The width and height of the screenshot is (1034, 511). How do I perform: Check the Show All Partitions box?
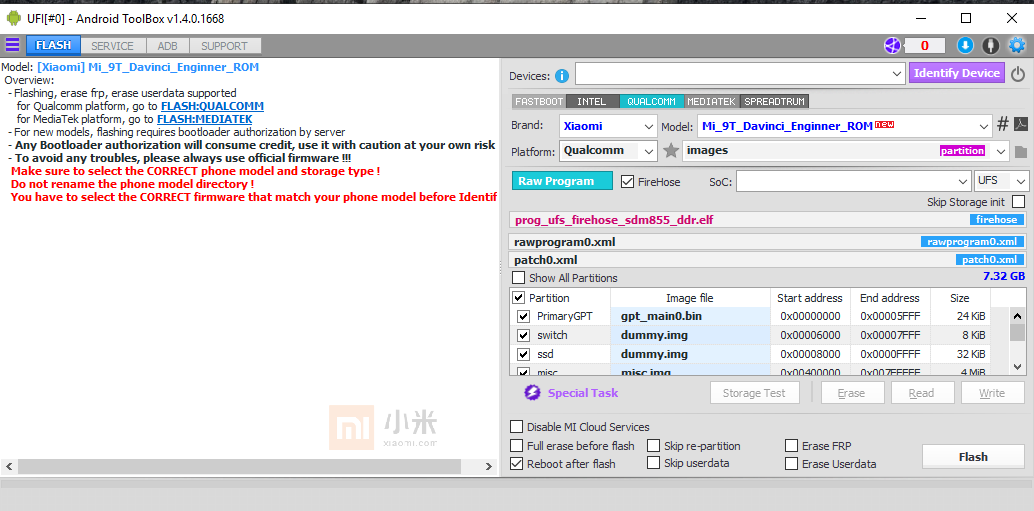pos(519,278)
